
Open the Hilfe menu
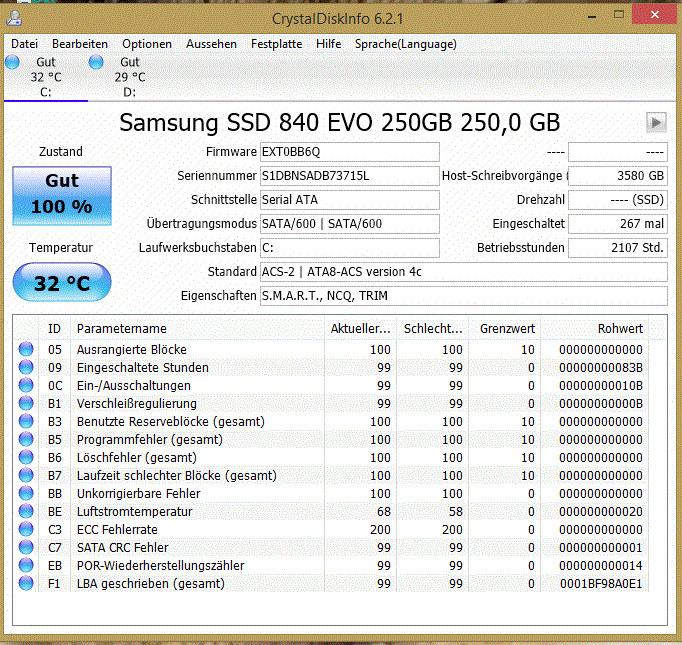(x=328, y=44)
